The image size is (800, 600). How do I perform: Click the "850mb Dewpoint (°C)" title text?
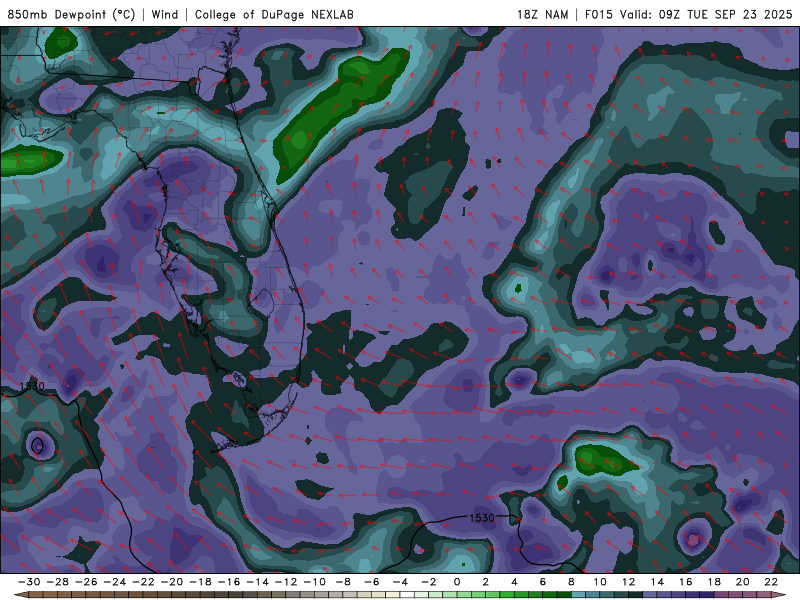click(x=71, y=14)
